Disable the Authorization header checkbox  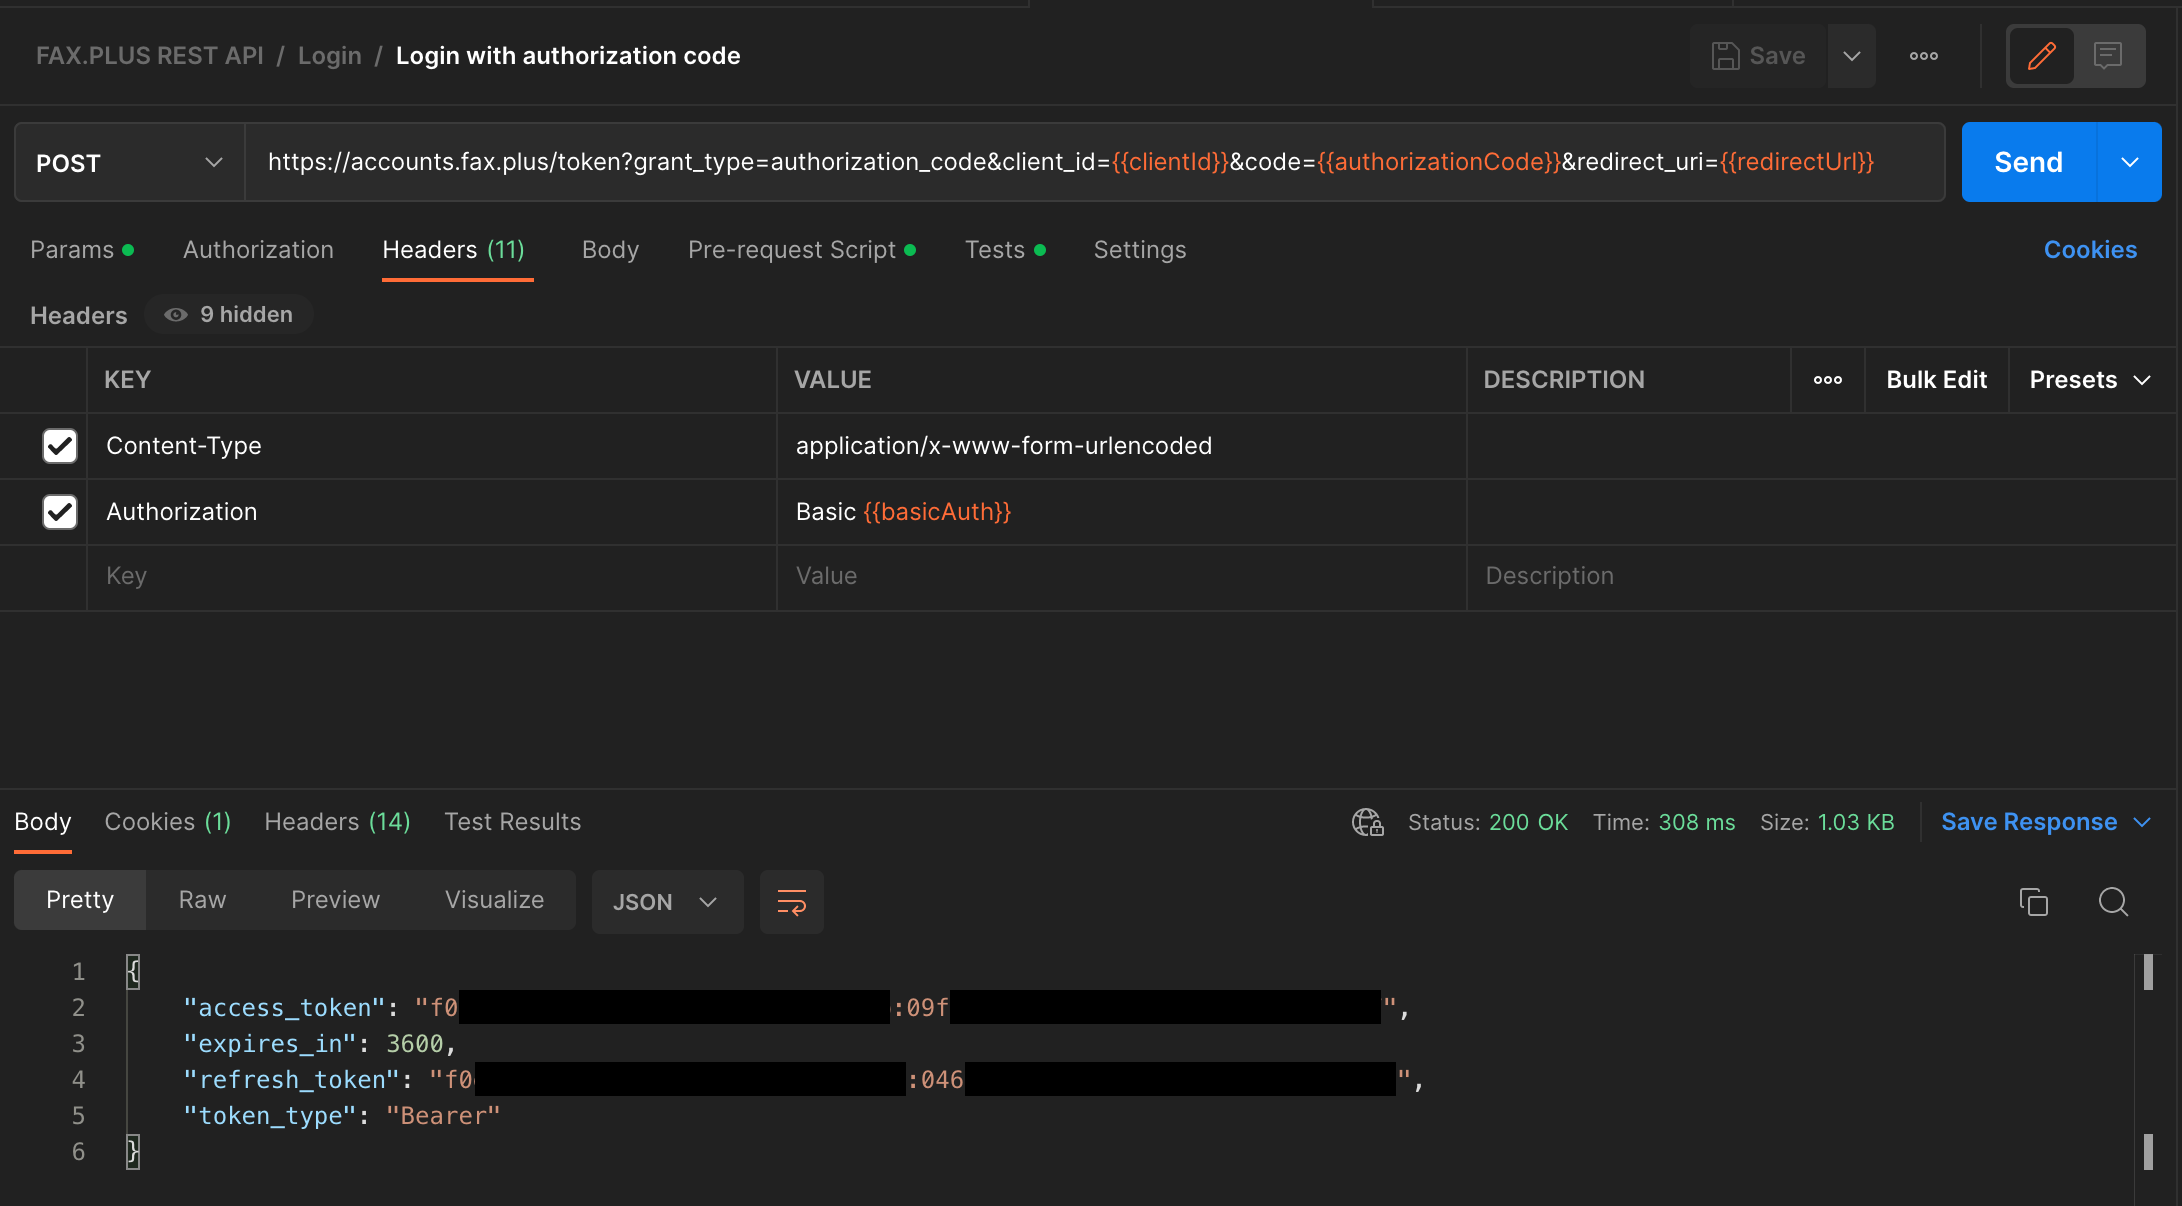(60, 512)
